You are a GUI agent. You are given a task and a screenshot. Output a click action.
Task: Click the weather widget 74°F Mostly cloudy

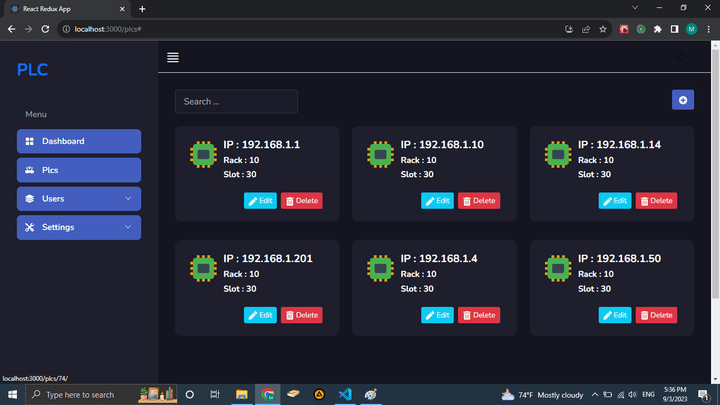click(542, 394)
